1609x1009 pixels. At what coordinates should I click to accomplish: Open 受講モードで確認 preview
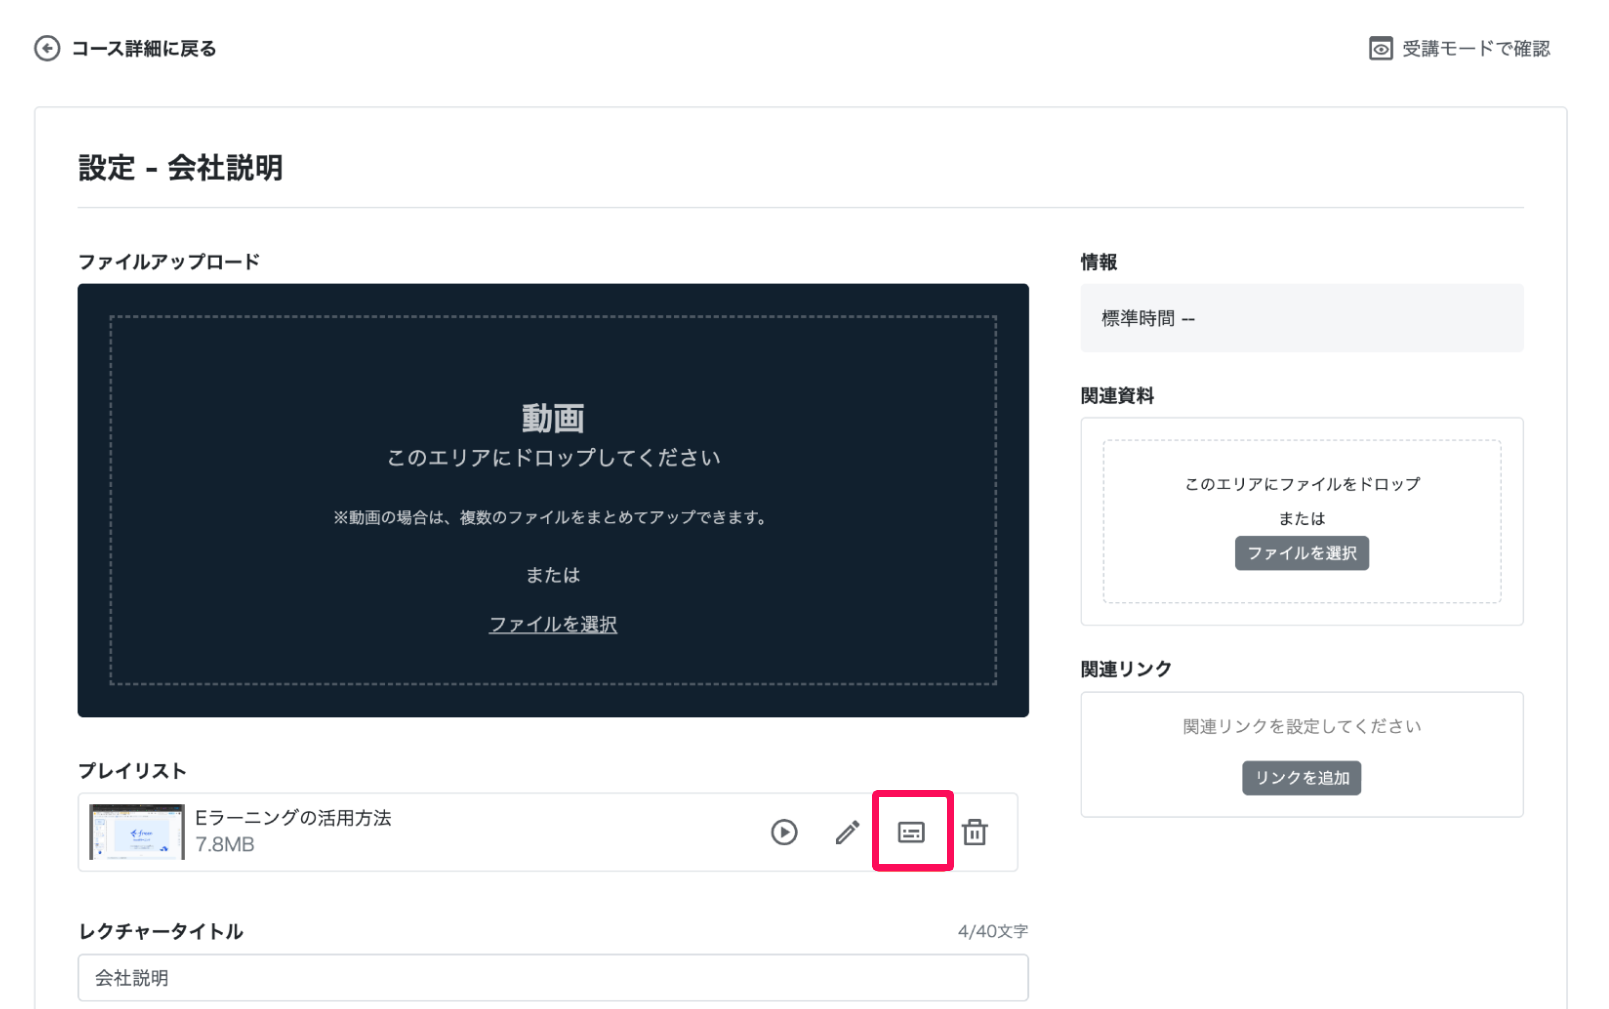point(1475,48)
